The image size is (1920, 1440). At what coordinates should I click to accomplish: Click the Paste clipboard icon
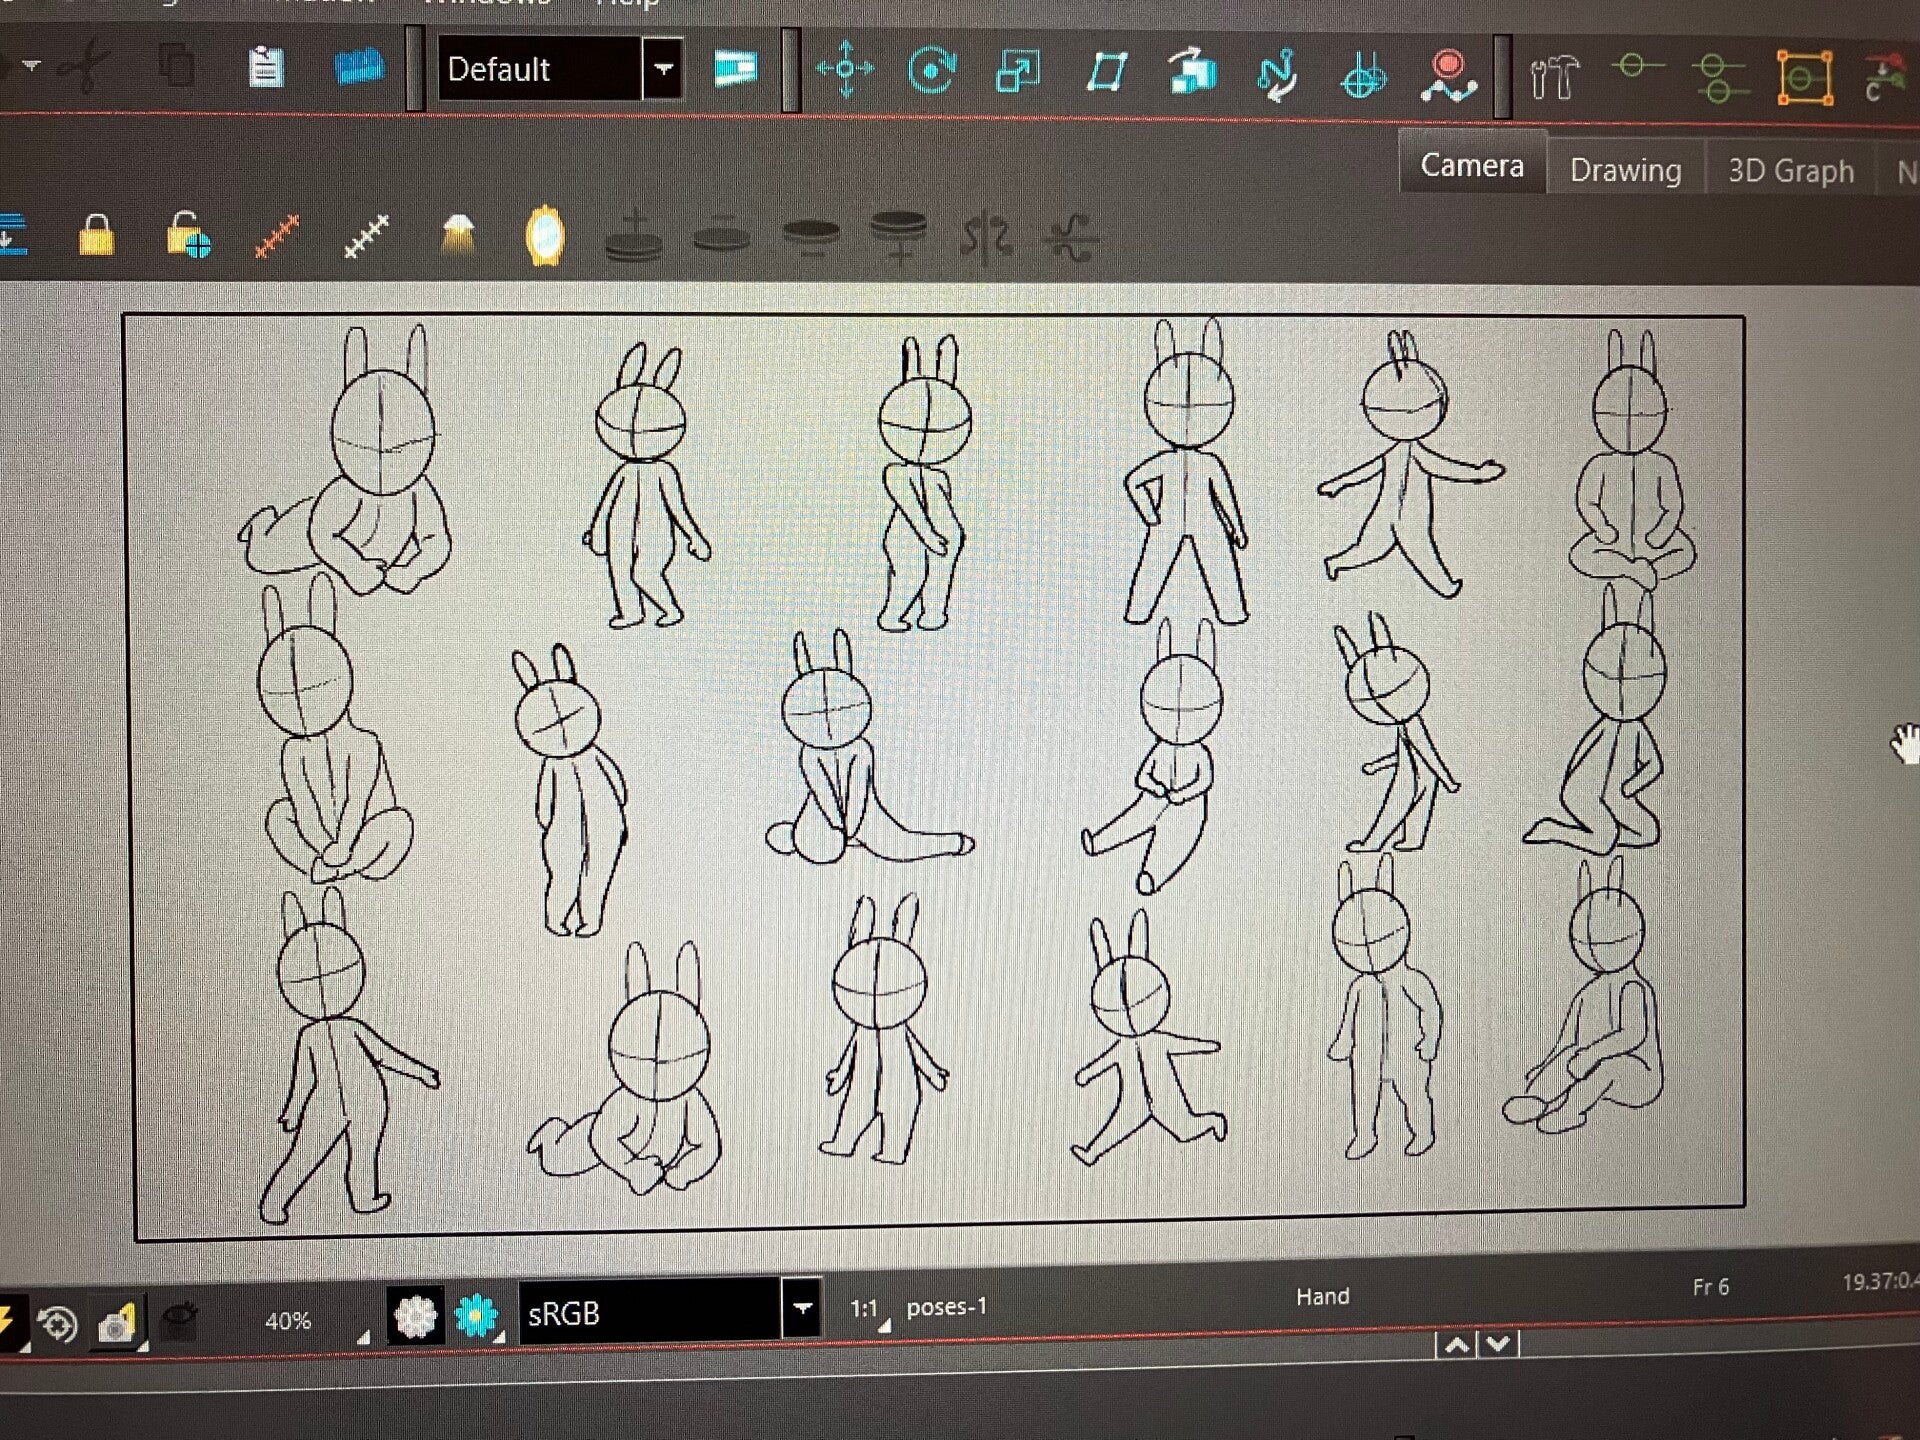266,68
